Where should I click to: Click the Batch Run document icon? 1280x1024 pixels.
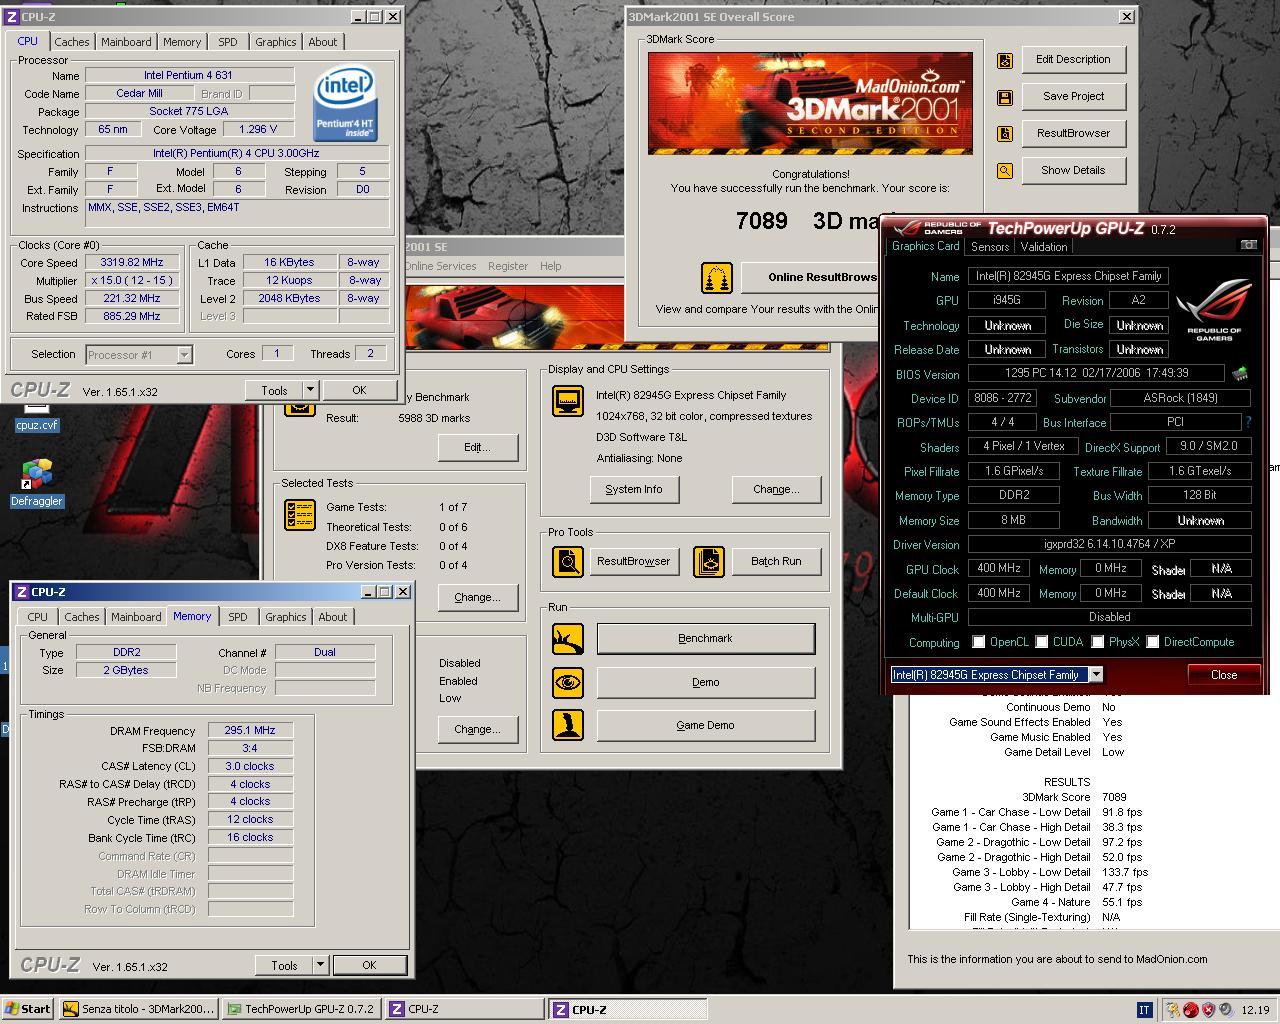(x=708, y=561)
